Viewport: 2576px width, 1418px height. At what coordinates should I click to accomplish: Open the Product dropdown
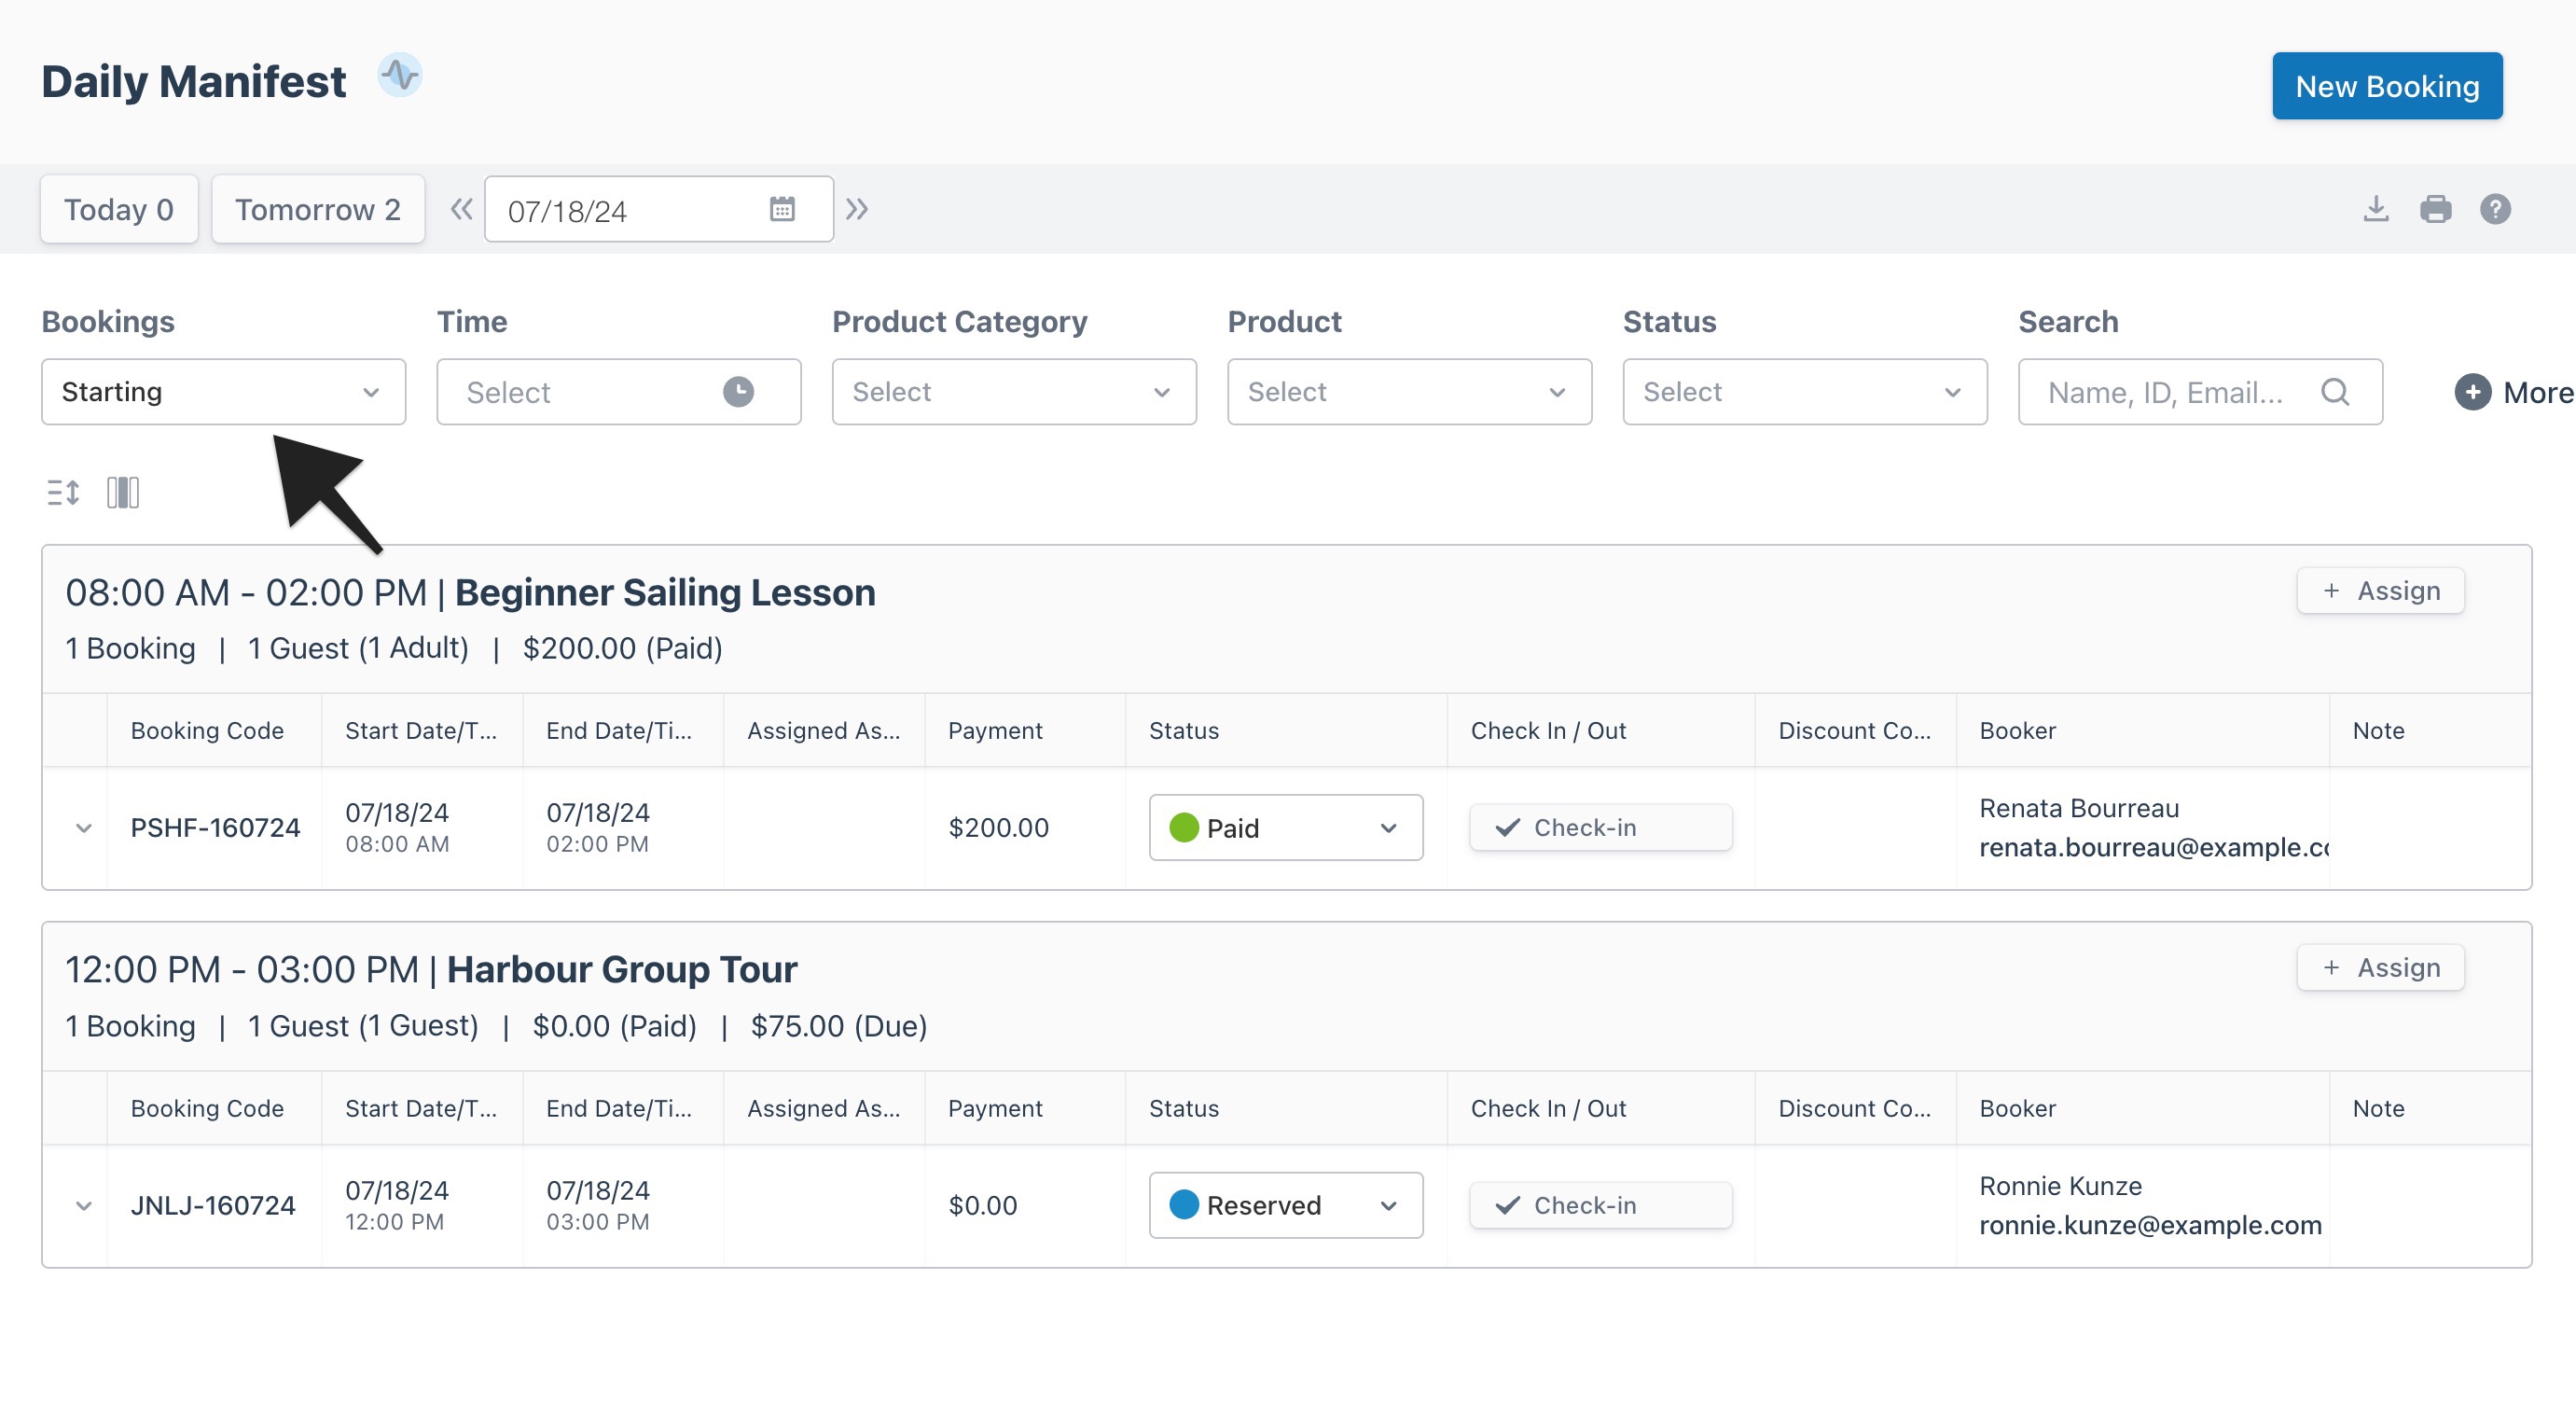[1409, 392]
